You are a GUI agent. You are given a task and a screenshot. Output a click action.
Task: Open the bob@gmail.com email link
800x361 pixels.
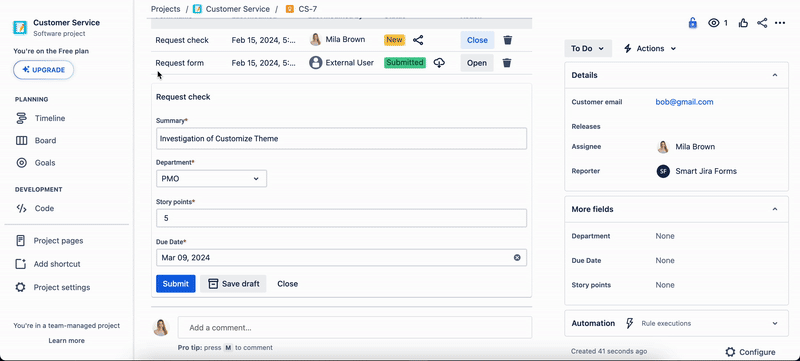[x=684, y=102]
